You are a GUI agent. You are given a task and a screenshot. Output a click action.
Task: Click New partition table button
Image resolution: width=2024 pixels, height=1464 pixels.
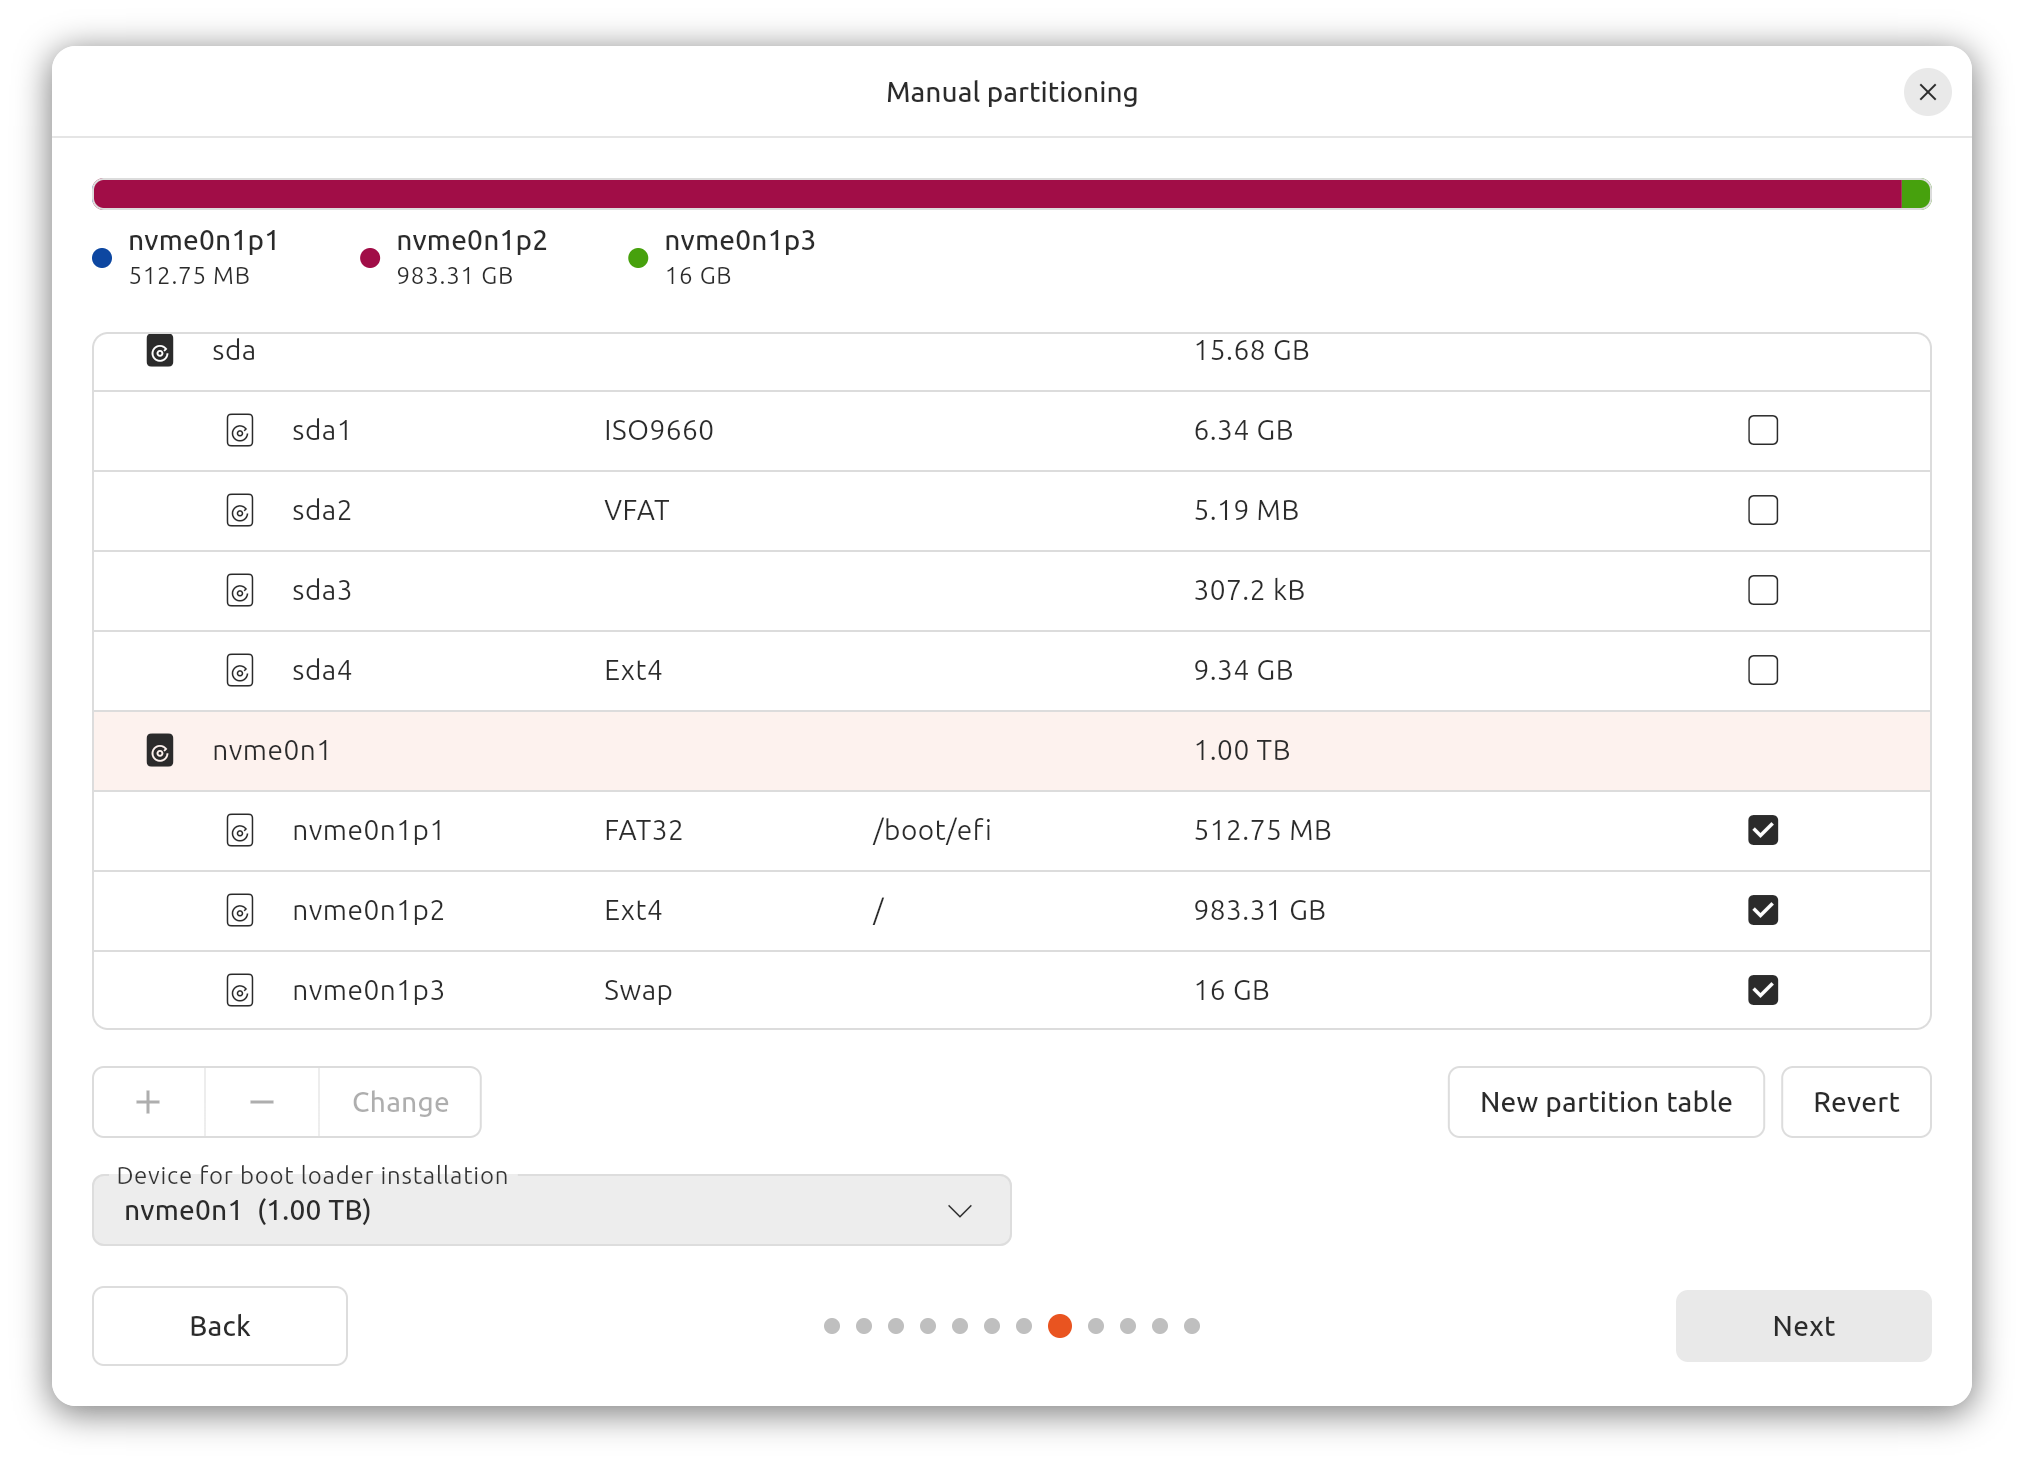pos(1606,1102)
